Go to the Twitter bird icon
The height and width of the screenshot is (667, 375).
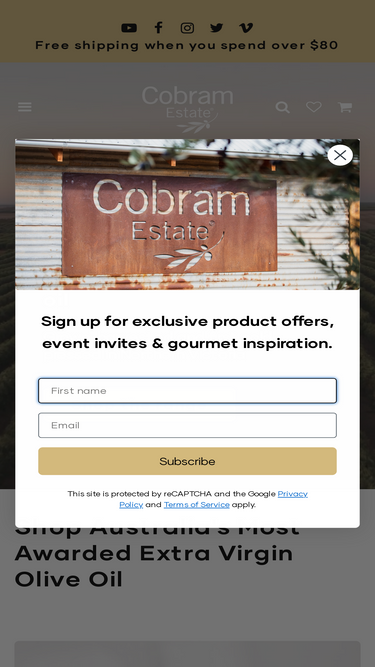pyautogui.click(x=216, y=28)
